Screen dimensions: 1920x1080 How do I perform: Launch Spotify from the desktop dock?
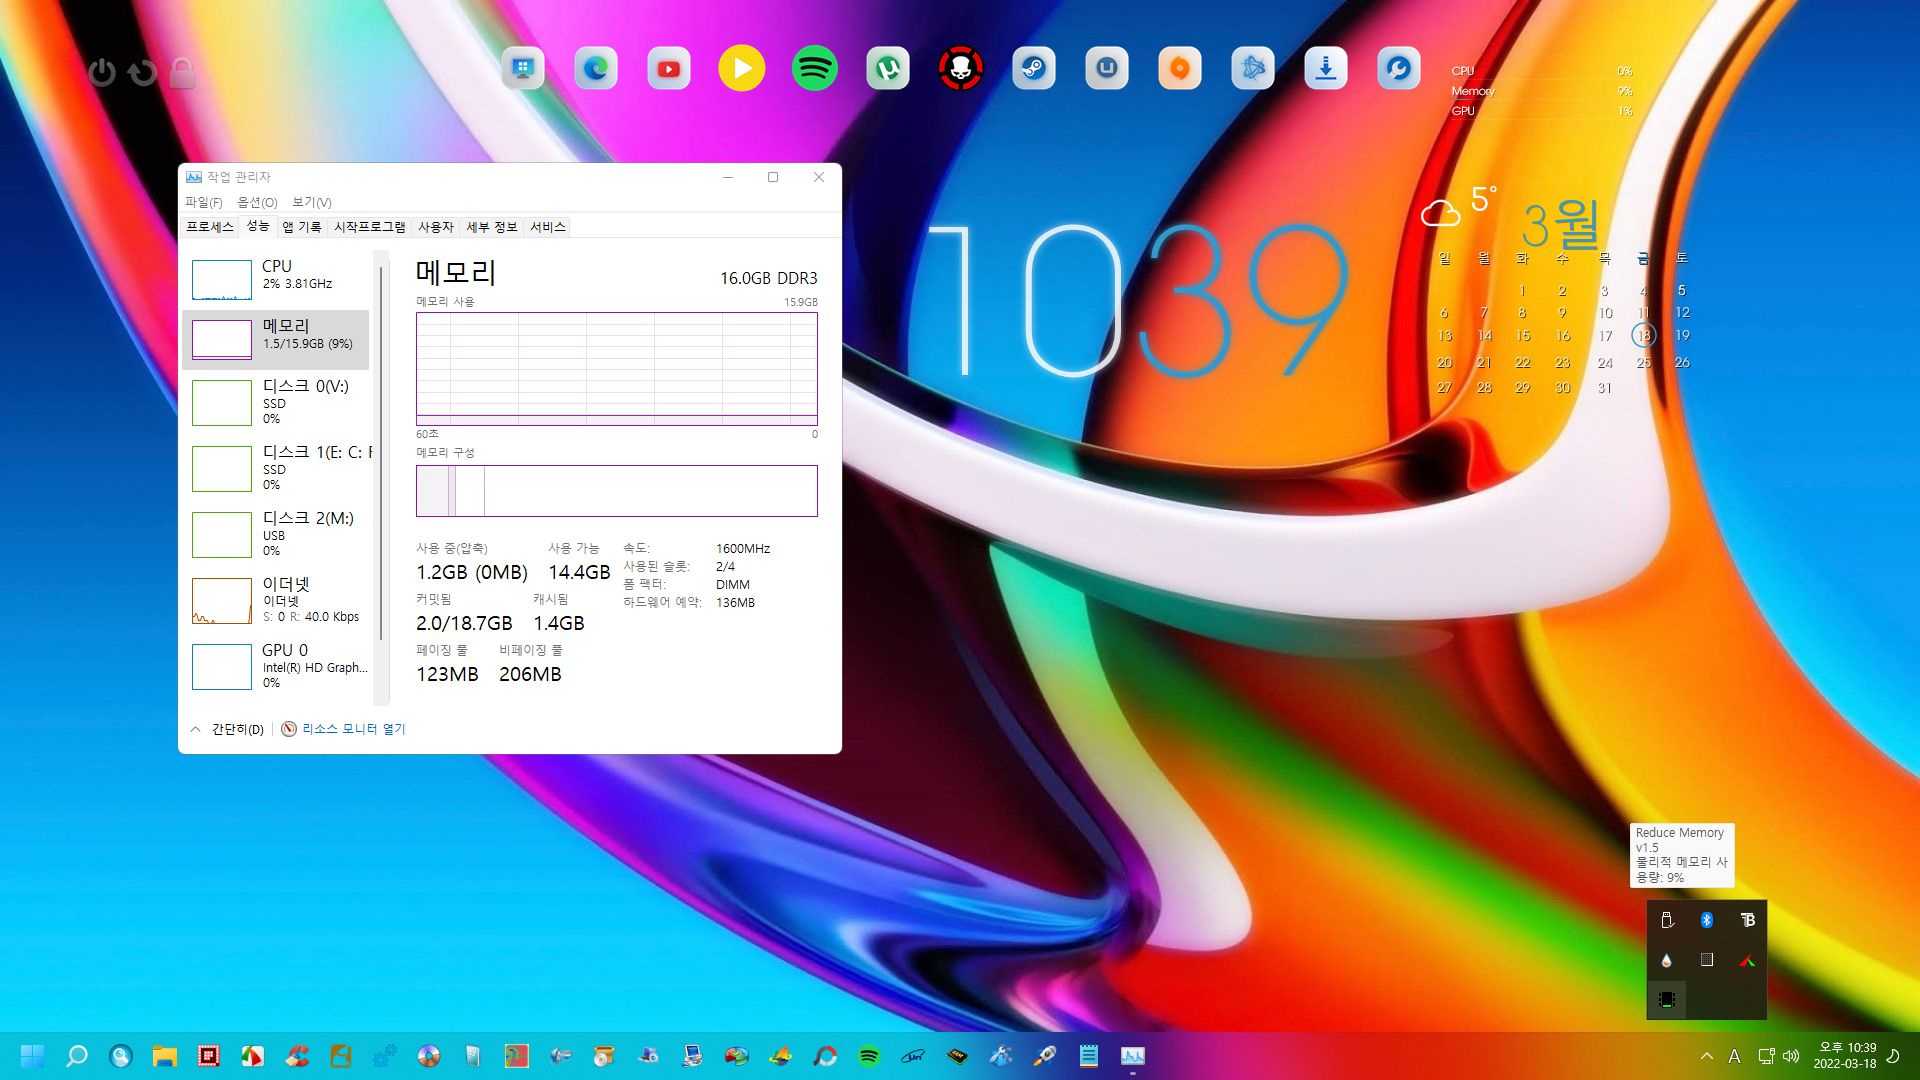(815, 69)
